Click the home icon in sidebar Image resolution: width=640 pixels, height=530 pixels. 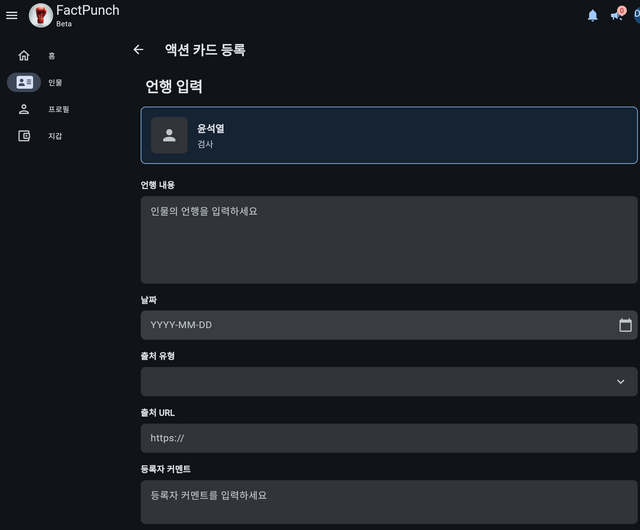click(x=24, y=55)
